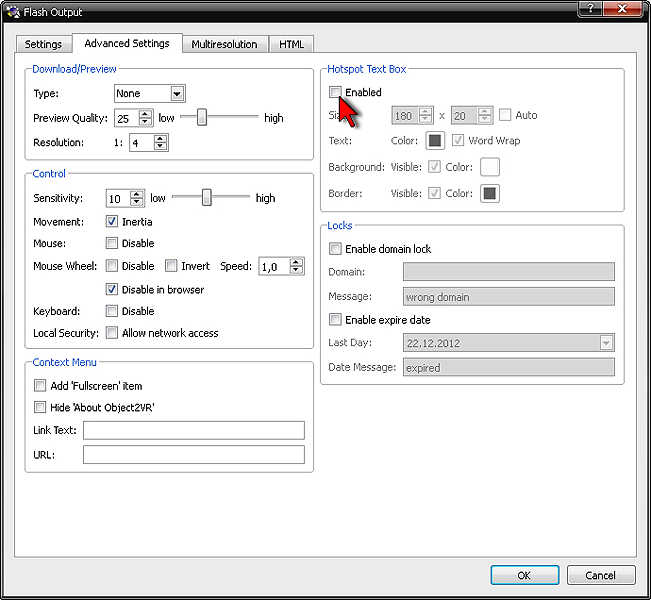Uncheck the Inertia movement checkbox
The image size is (651, 600).
(112, 221)
